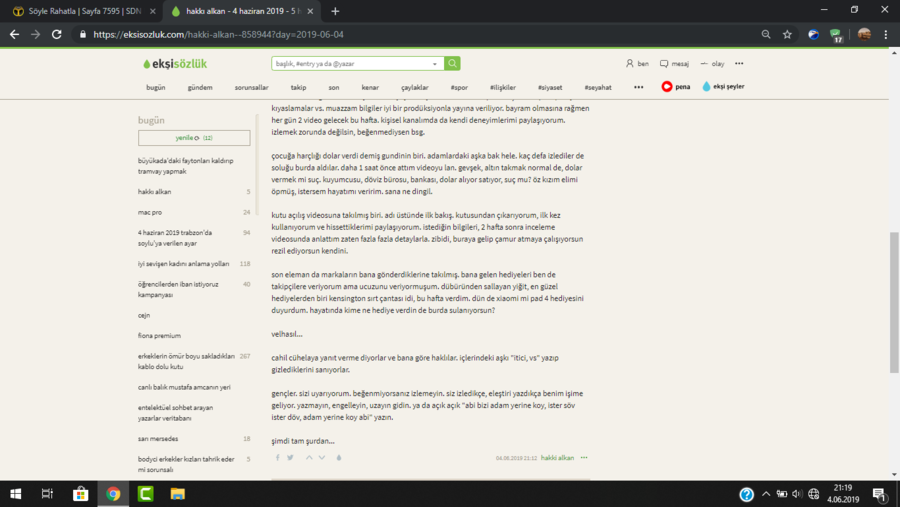The image size is (900, 507).
Task: Open author hakkı alkan profile link
Action: pyautogui.click(x=557, y=458)
